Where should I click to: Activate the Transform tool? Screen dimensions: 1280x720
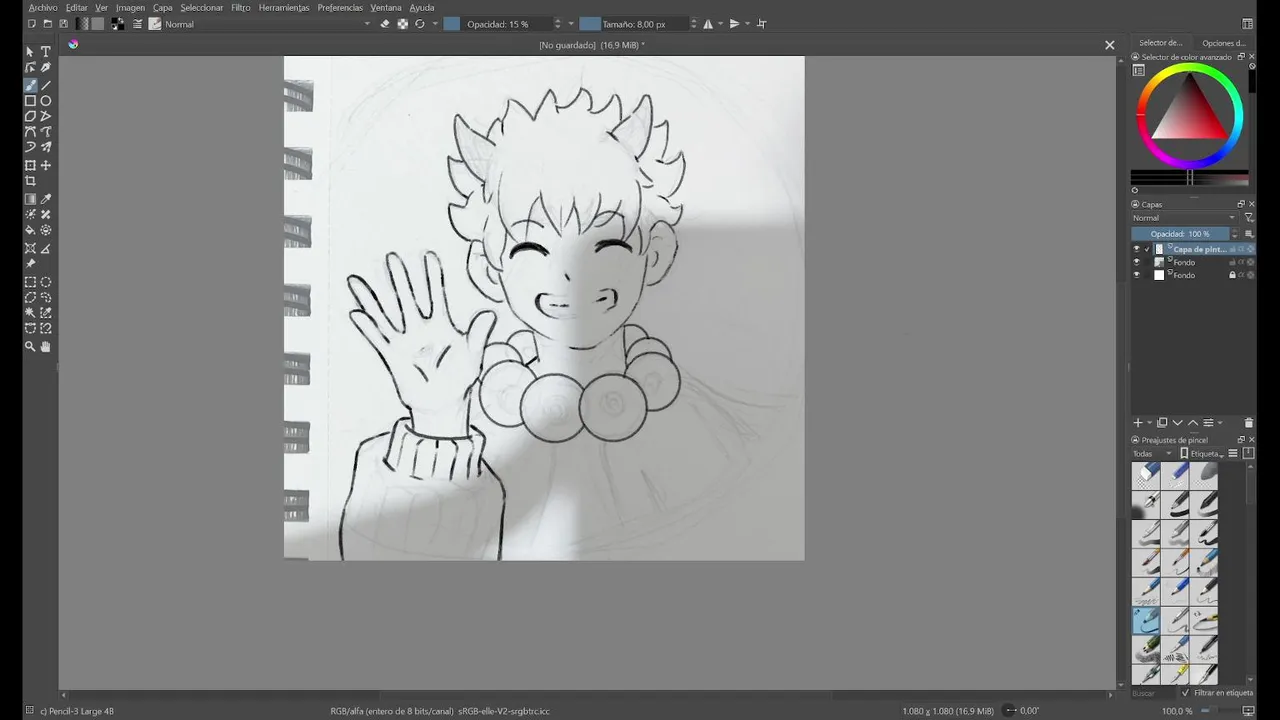tap(30, 165)
